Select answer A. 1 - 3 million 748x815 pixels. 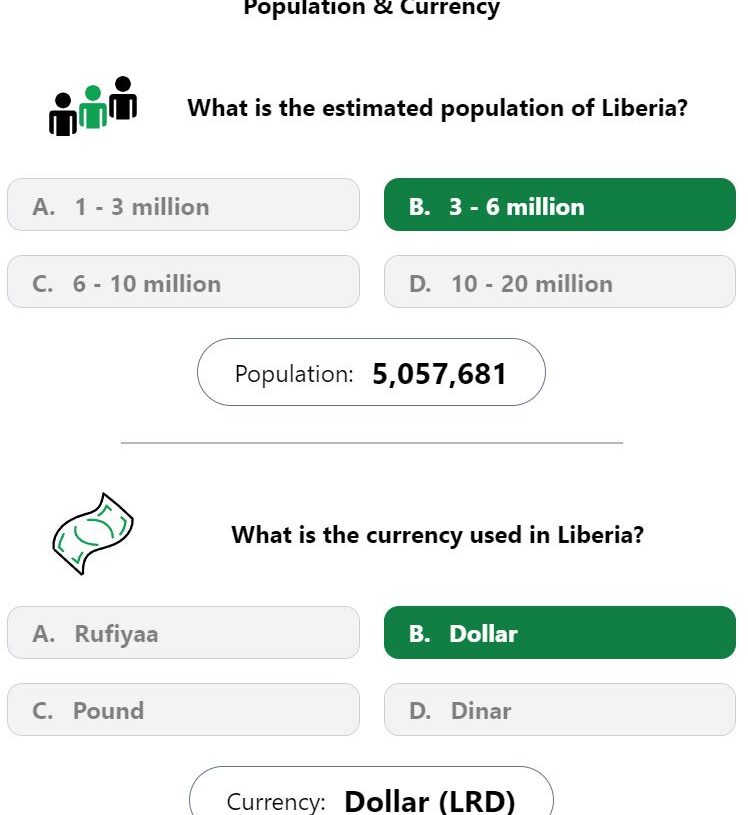click(183, 205)
